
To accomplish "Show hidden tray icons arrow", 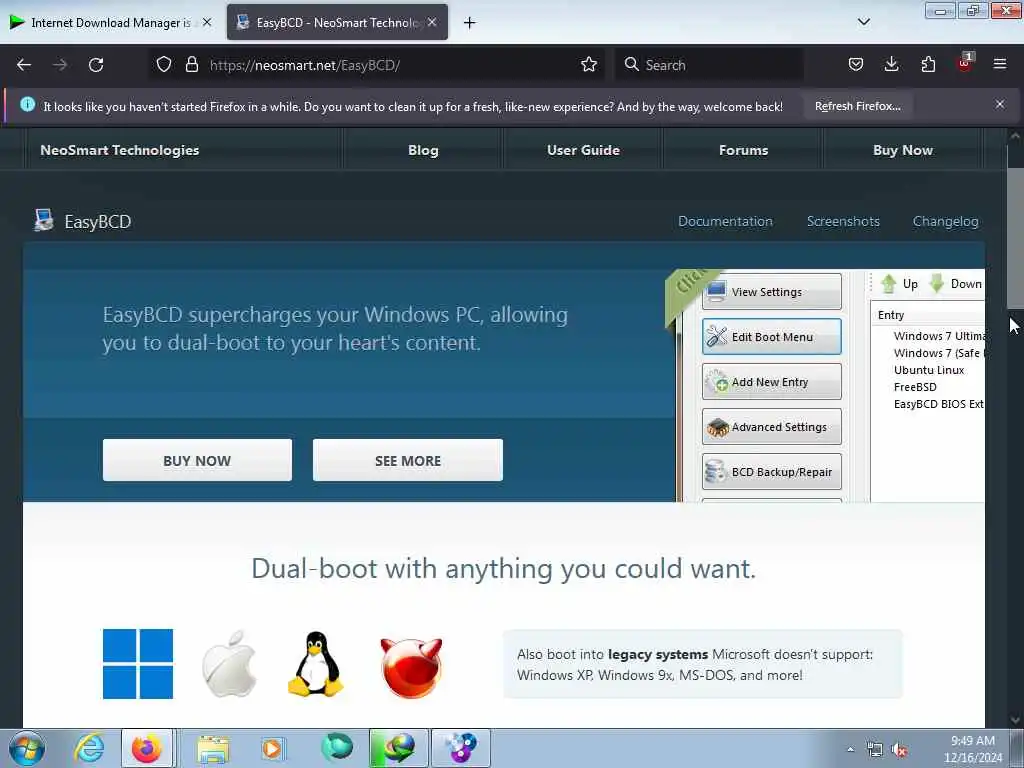I will (x=850, y=750).
